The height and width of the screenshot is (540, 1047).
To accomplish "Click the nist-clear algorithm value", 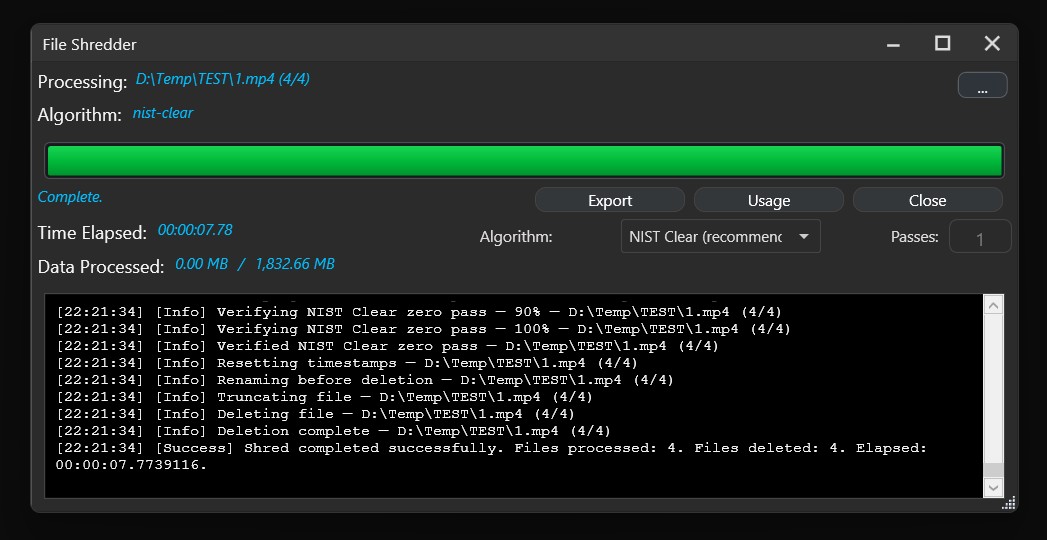I will [x=163, y=113].
